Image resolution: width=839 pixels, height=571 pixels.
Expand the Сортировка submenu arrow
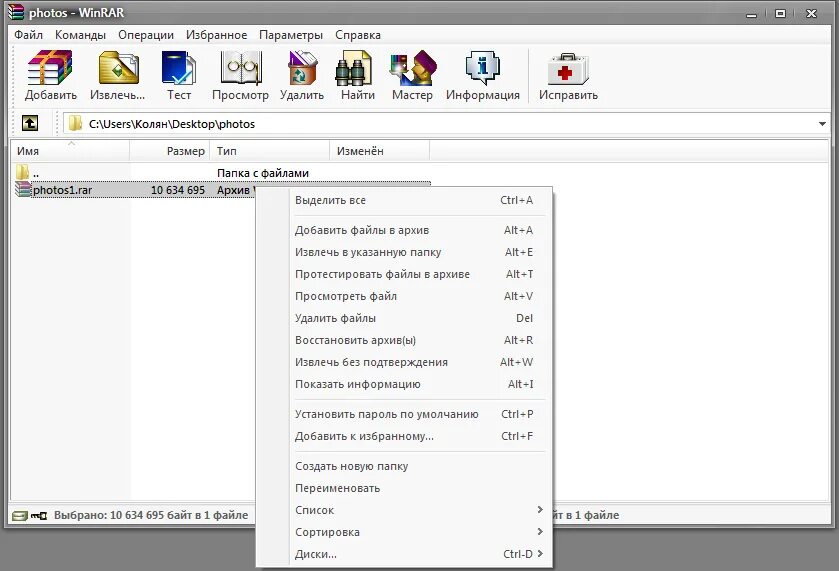pos(540,531)
